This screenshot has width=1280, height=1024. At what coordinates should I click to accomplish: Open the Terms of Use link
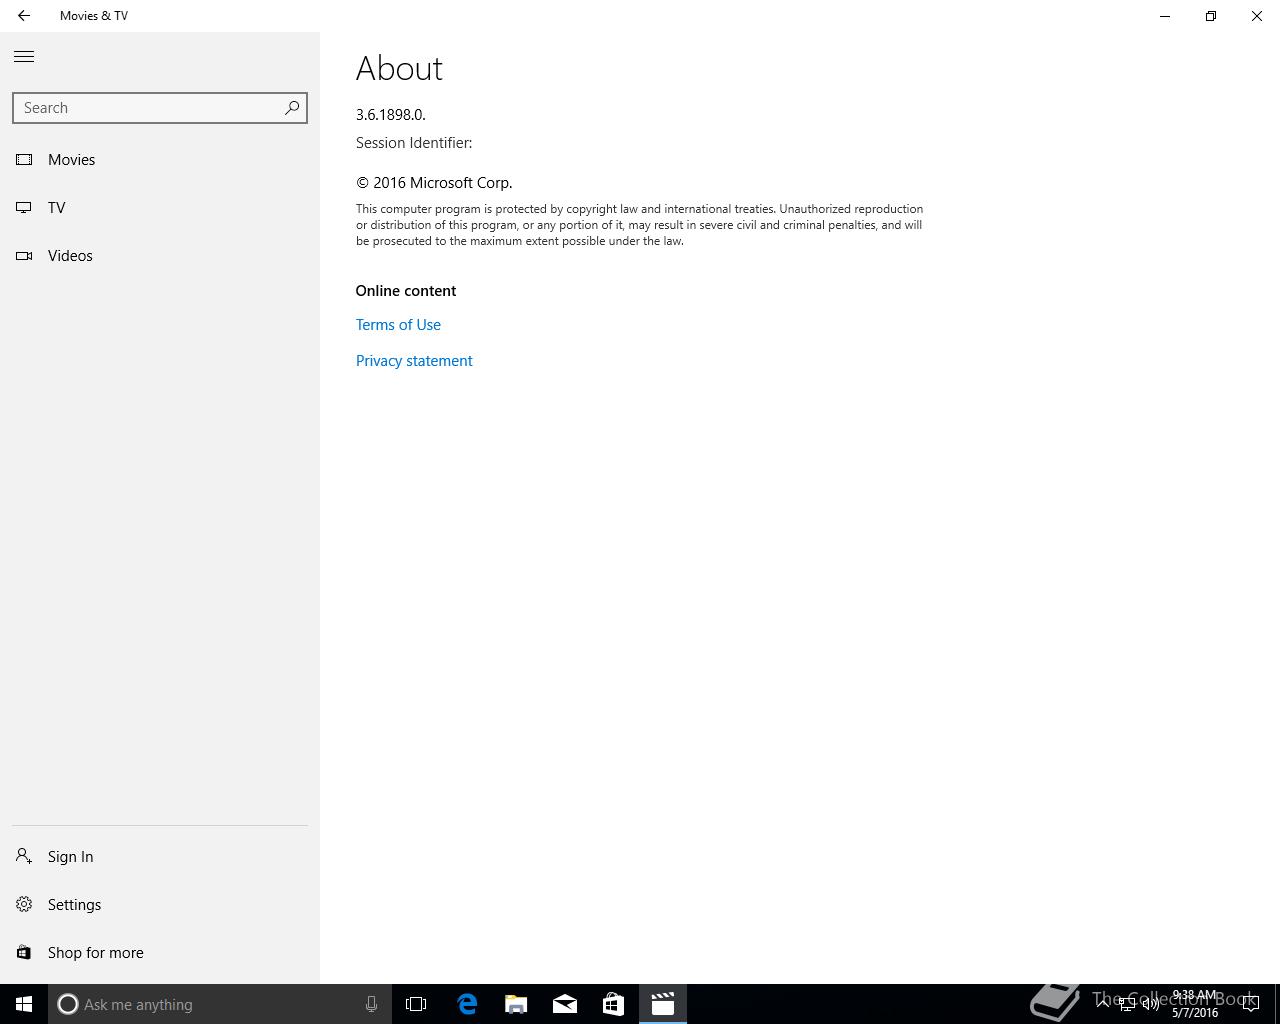(398, 325)
